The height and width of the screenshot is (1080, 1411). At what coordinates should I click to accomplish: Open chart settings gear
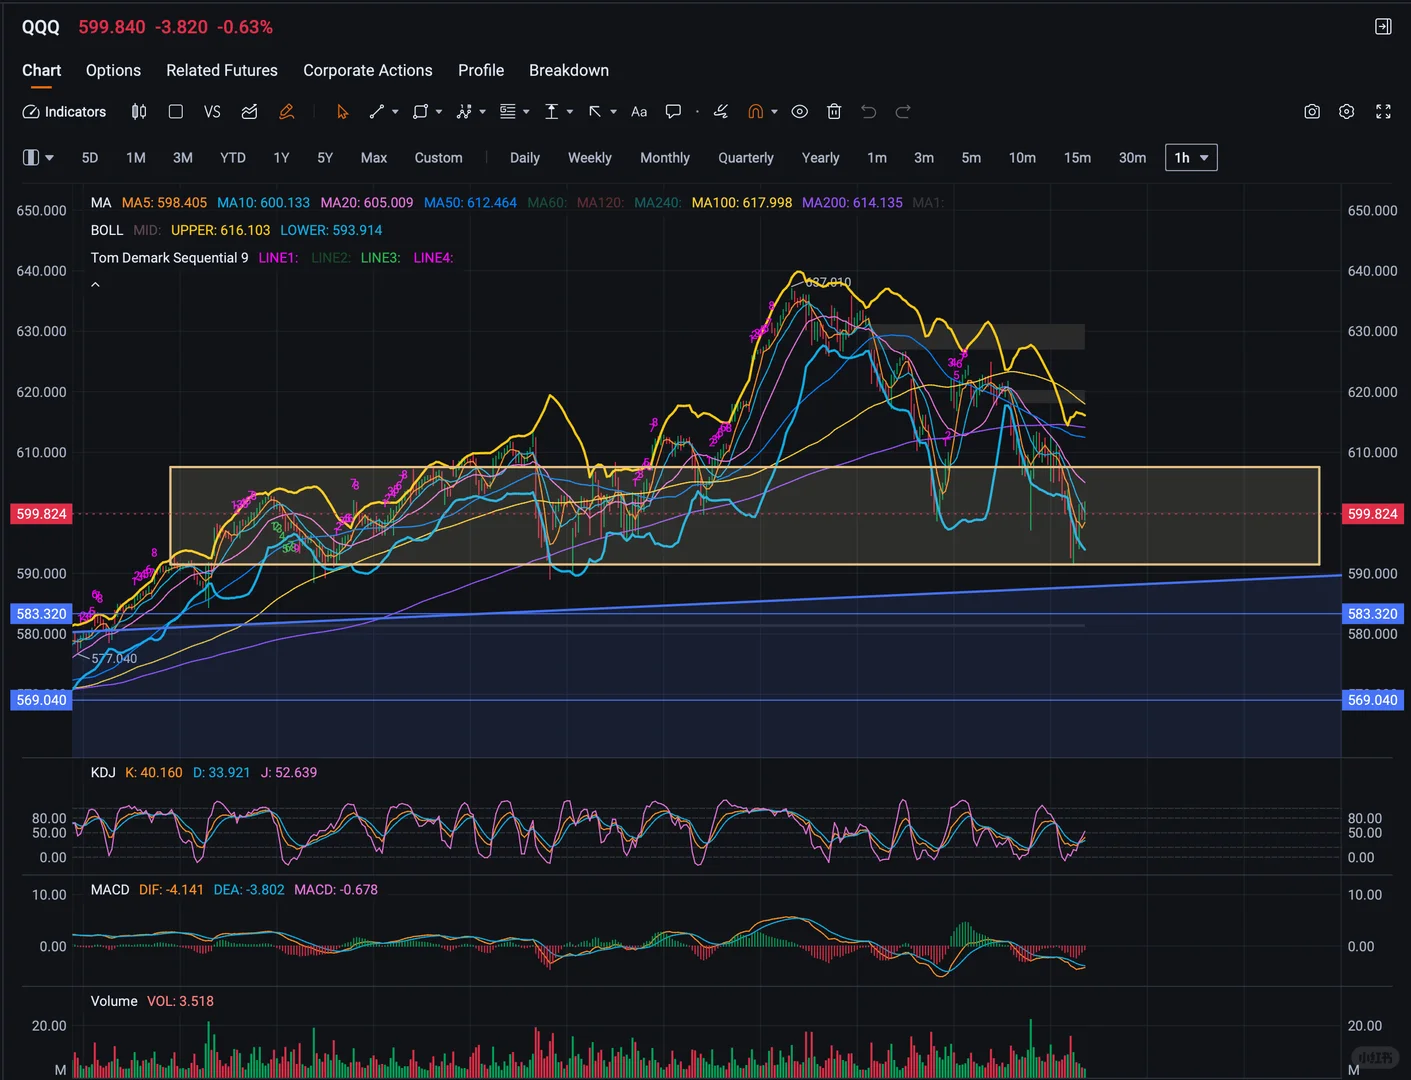coord(1347,112)
